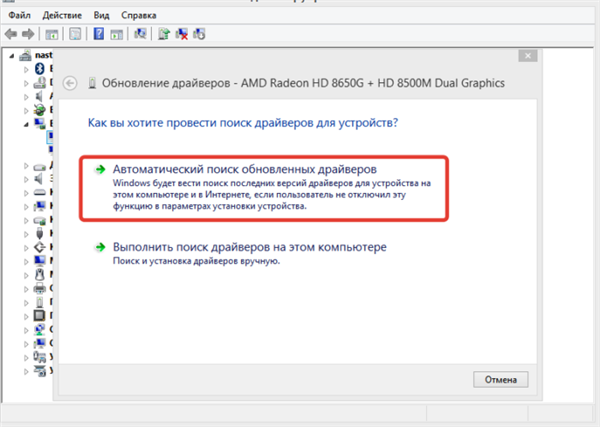
Task: Click the Forward arrow in the toolbar
Action: pyautogui.click(x=28, y=34)
